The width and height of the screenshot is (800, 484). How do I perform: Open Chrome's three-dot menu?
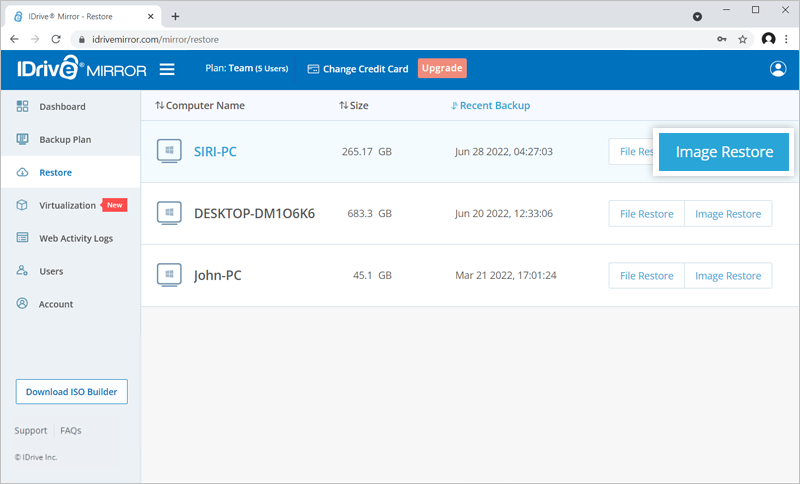tap(786, 39)
